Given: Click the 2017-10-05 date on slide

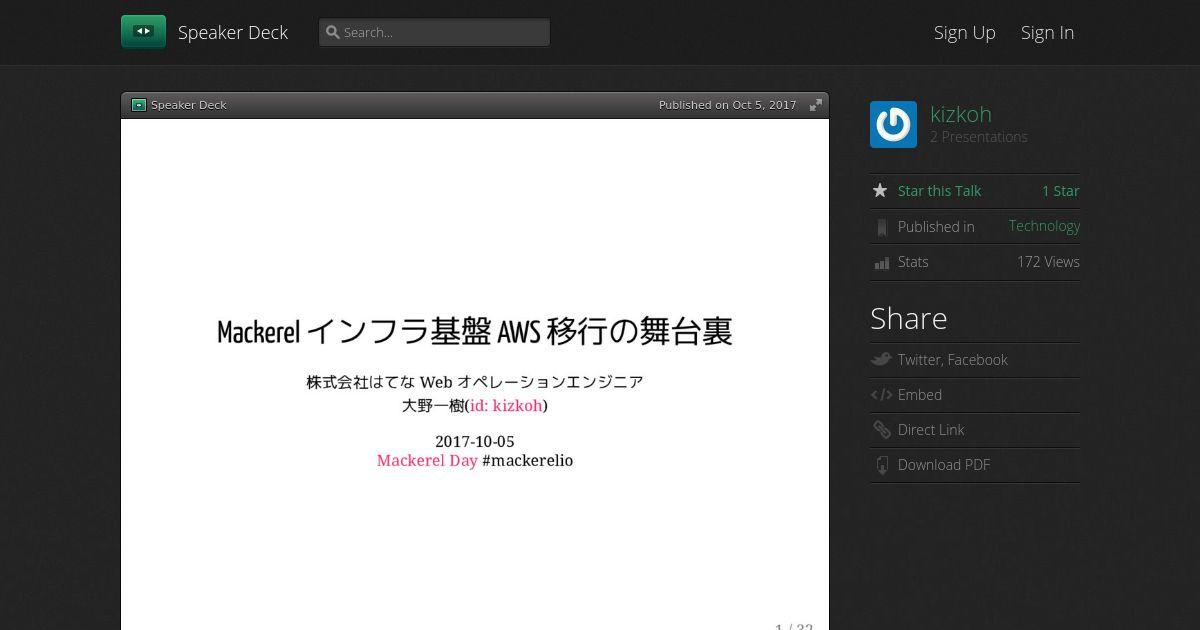Looking at the screenshot, I should pos(475,442).
